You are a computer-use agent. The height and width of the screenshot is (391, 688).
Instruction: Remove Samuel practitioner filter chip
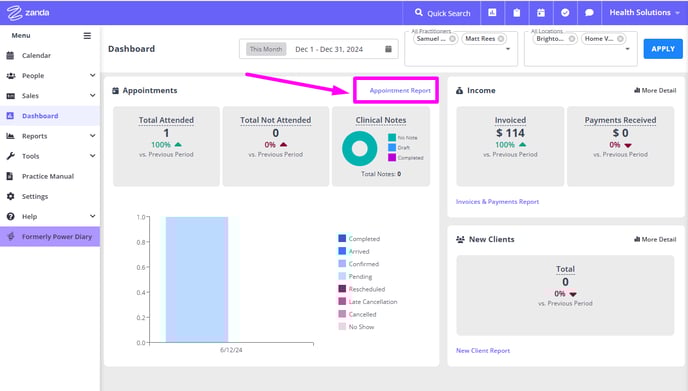pyautogui.click(x=452, y=39)
